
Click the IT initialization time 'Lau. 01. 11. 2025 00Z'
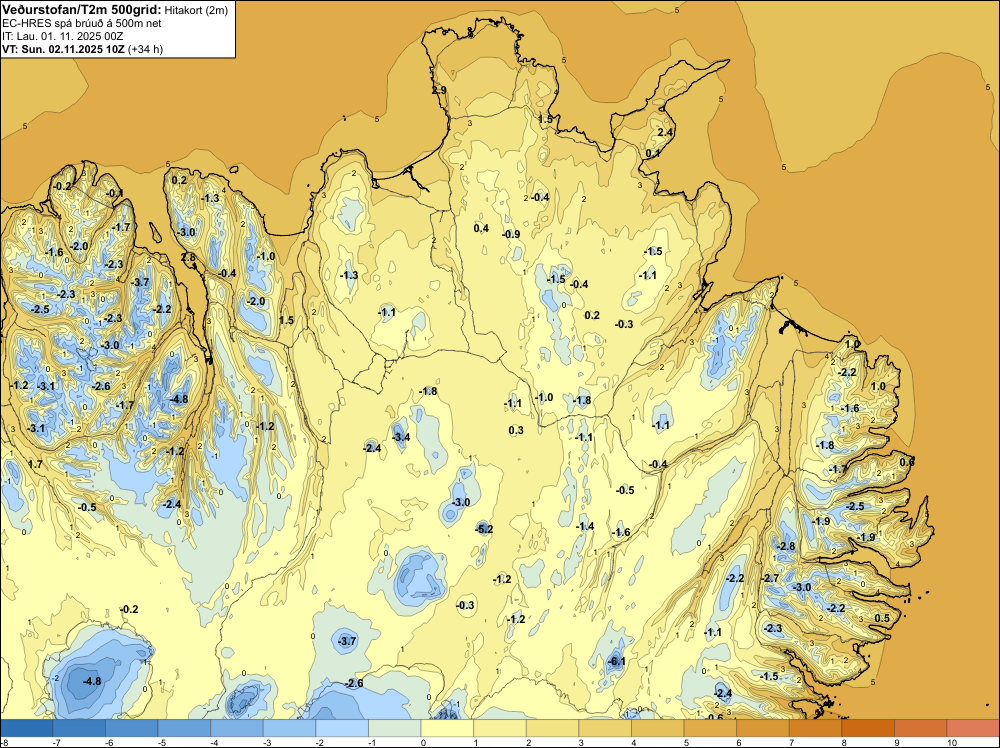[70, 36]
